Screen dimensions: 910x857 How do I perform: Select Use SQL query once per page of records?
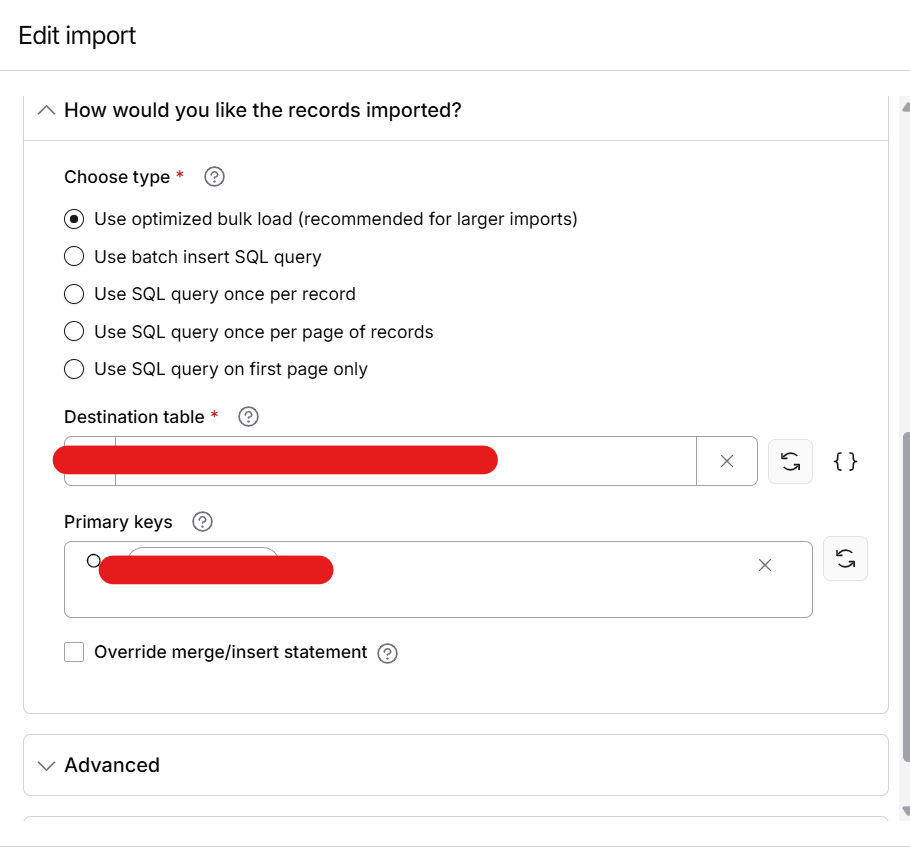[74, 331]
